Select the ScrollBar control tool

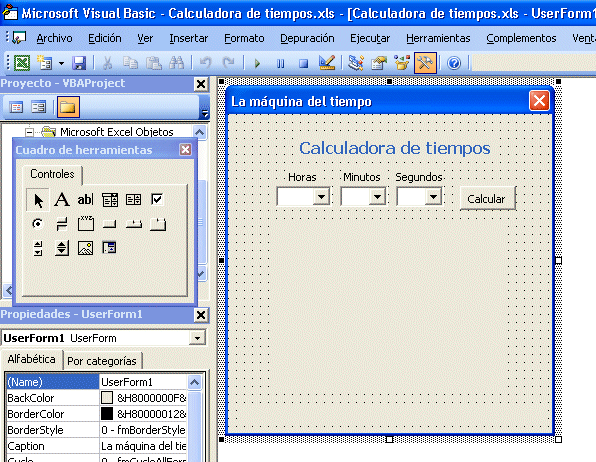point(38,248)
